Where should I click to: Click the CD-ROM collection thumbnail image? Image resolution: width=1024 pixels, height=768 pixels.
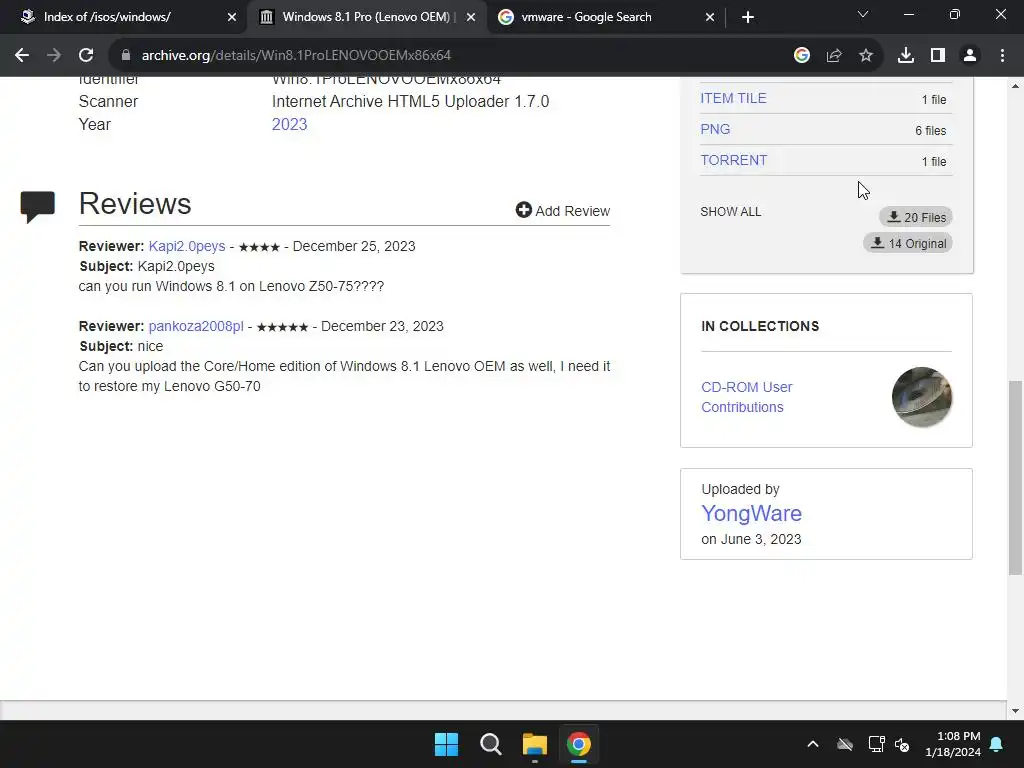coord(921,397)
